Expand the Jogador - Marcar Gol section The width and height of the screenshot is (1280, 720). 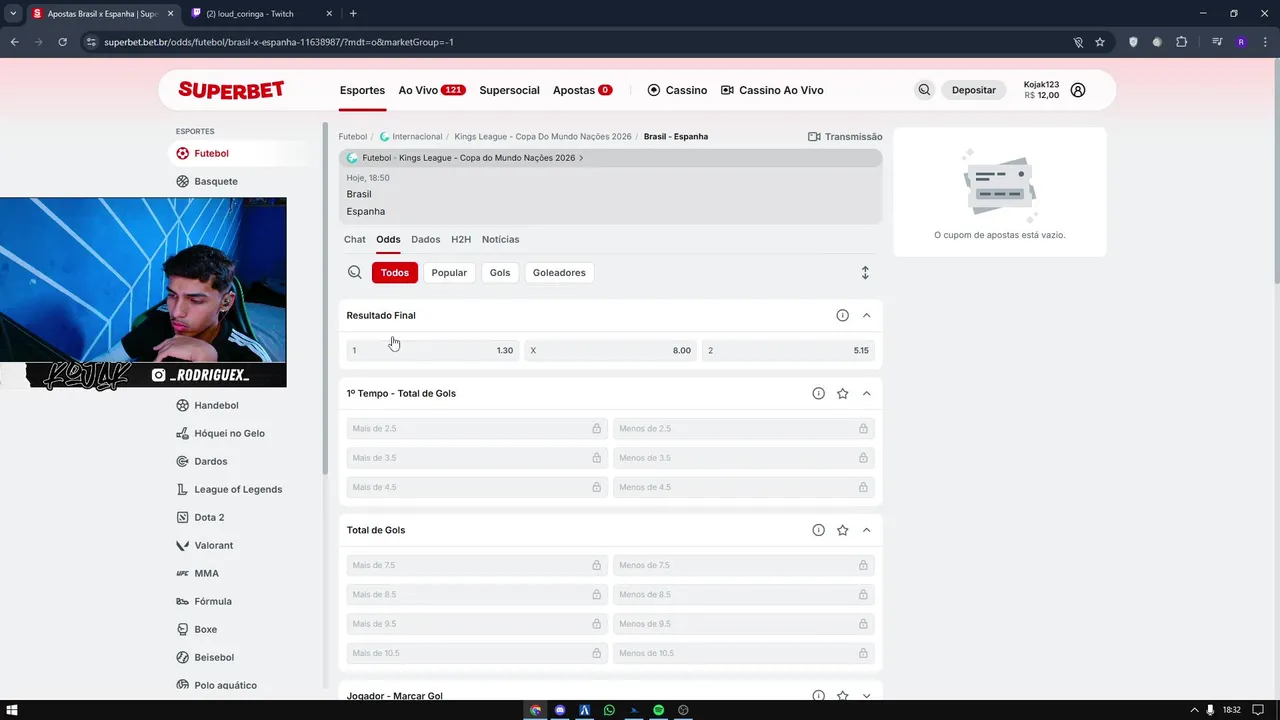866,695
